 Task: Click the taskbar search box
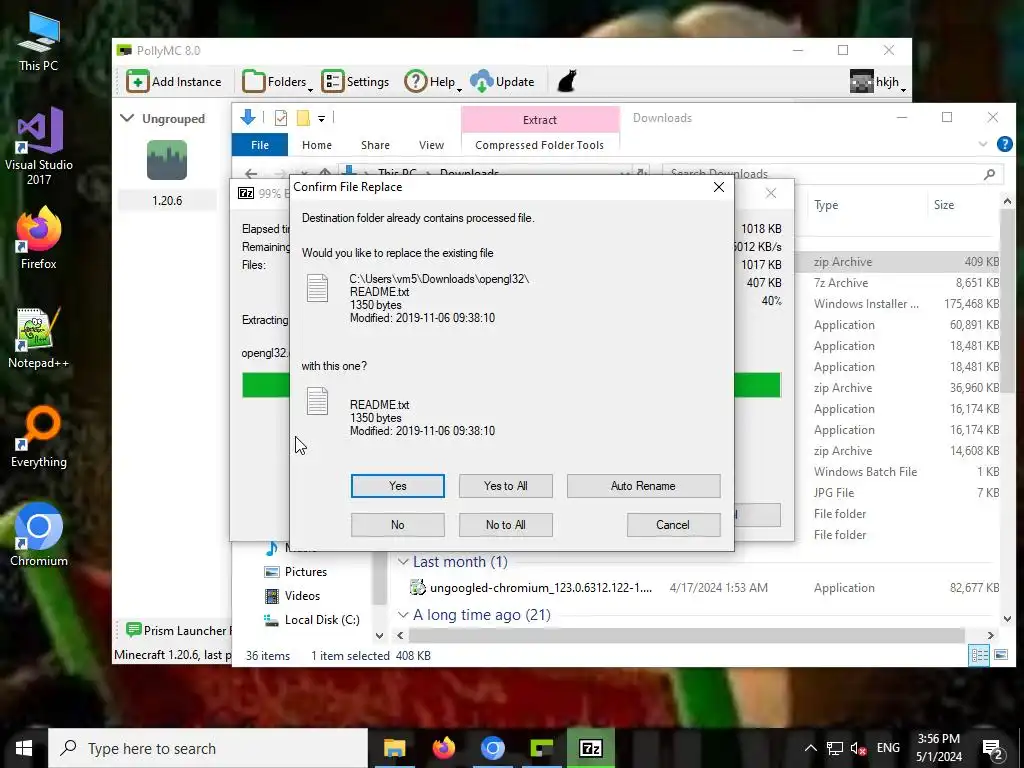(208, 748)
